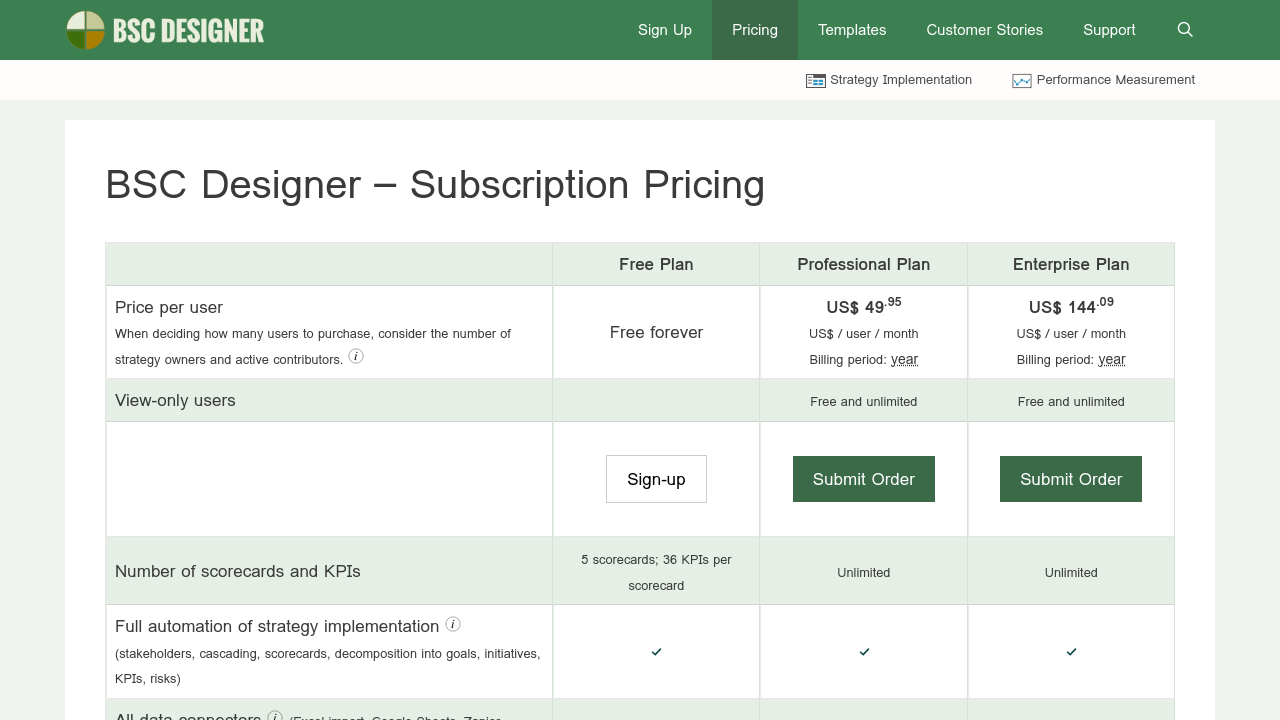
Task: Click Professional Plan 'Free and unlimited' cell
Action: tap(864, 401)
